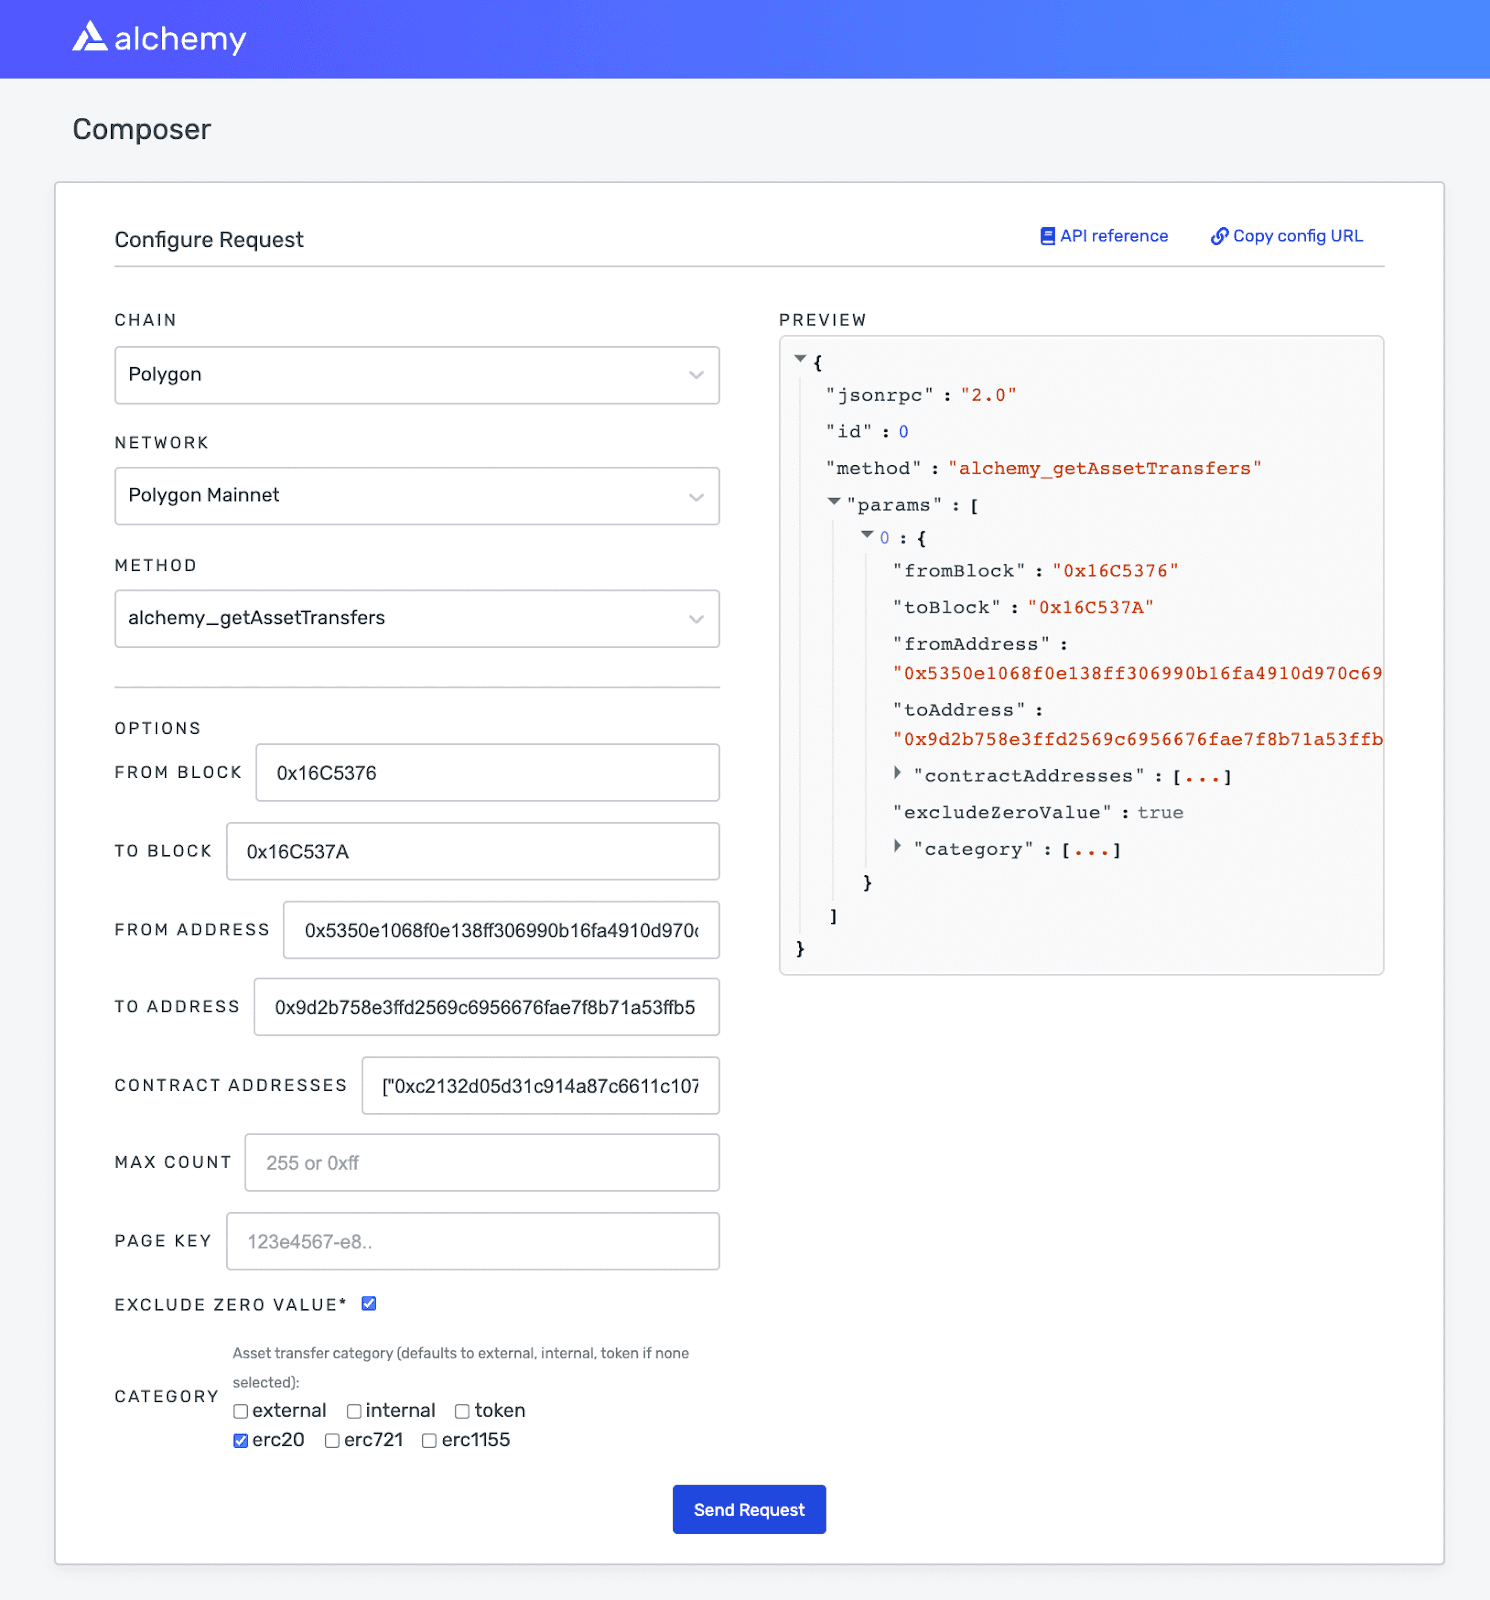Click the book icon beside API reference
The image size is (1490, 1600).
click(x=1047, y=235)
